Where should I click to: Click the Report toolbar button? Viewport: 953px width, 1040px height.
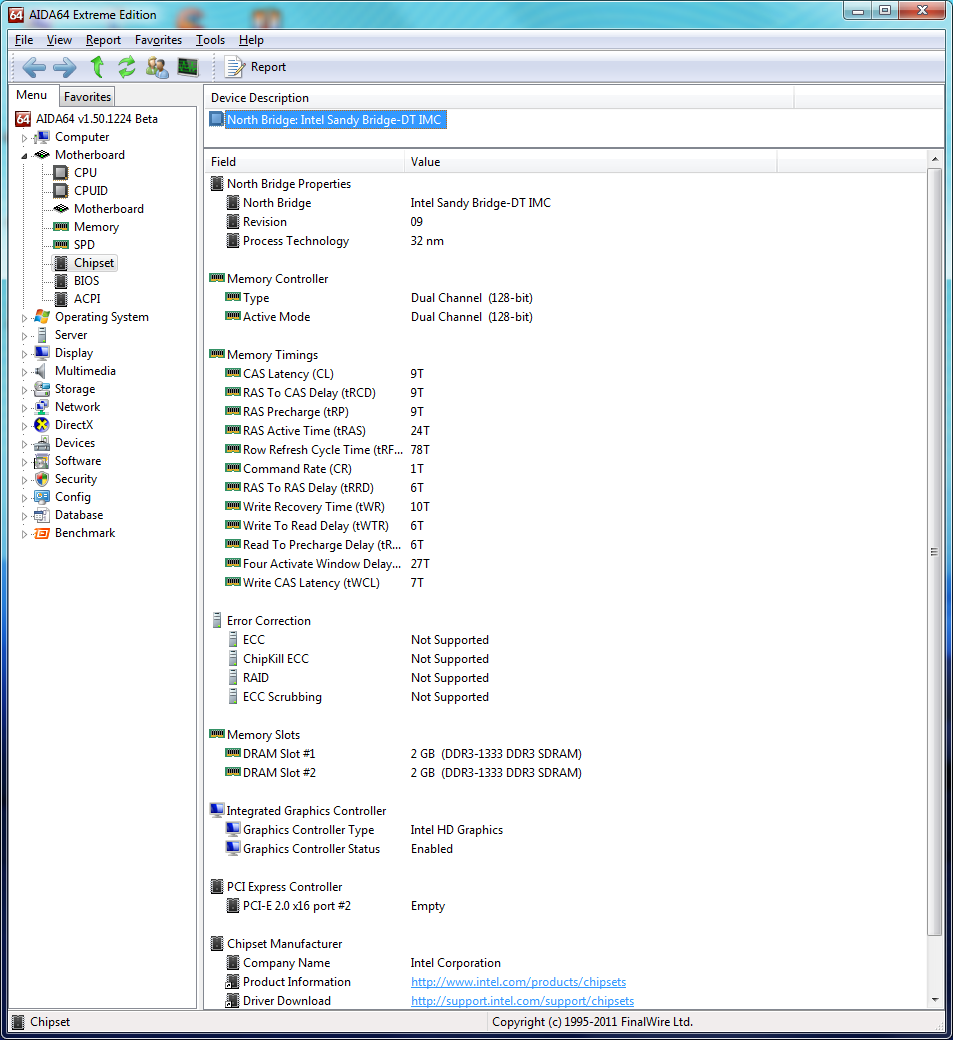click(x=256, y=67)
